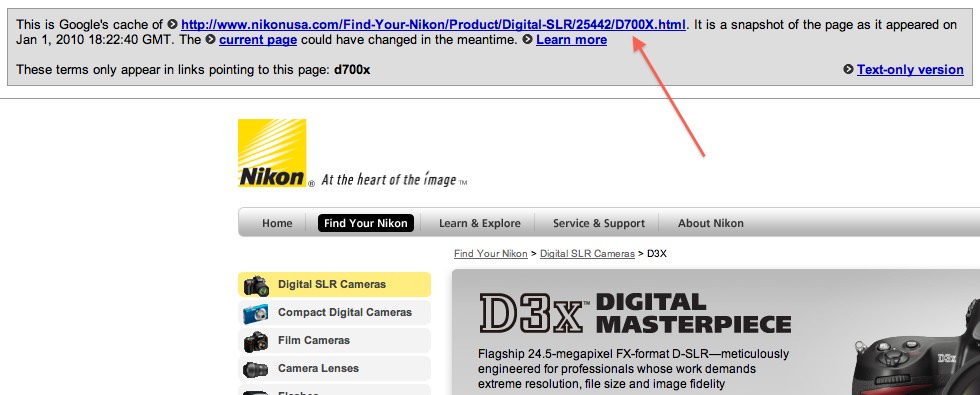Select the Find Your Nikon tab
Viewport: 980px width, 395px height.
coord(366,223)
